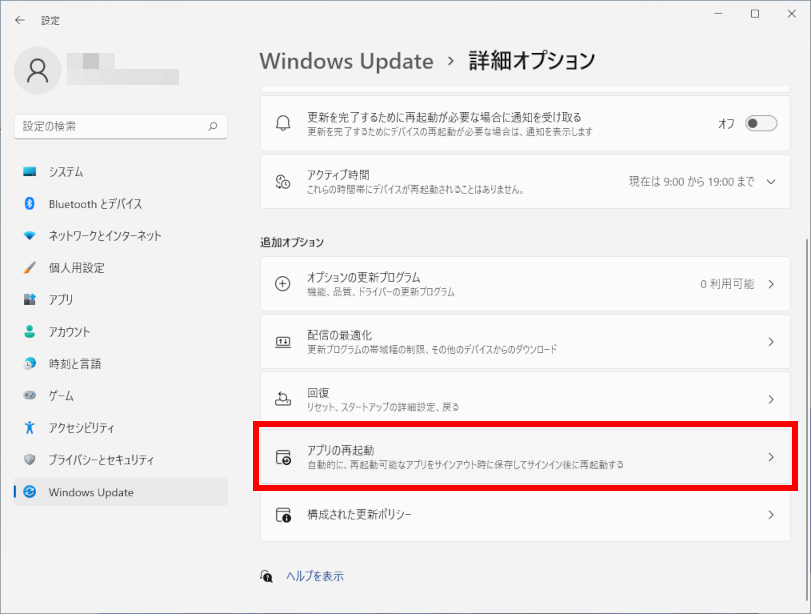Open オプションの更新プログラム via its chevron
811x614 pixels.
(x=770, y=284)
